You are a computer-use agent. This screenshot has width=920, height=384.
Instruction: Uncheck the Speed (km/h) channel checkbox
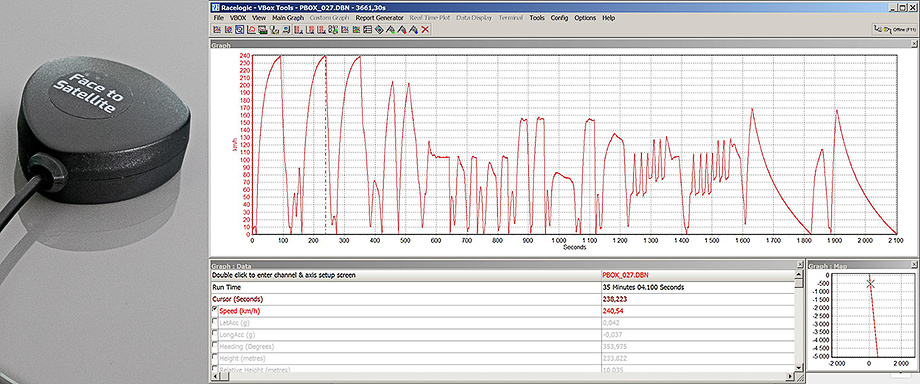click(215, 309)
